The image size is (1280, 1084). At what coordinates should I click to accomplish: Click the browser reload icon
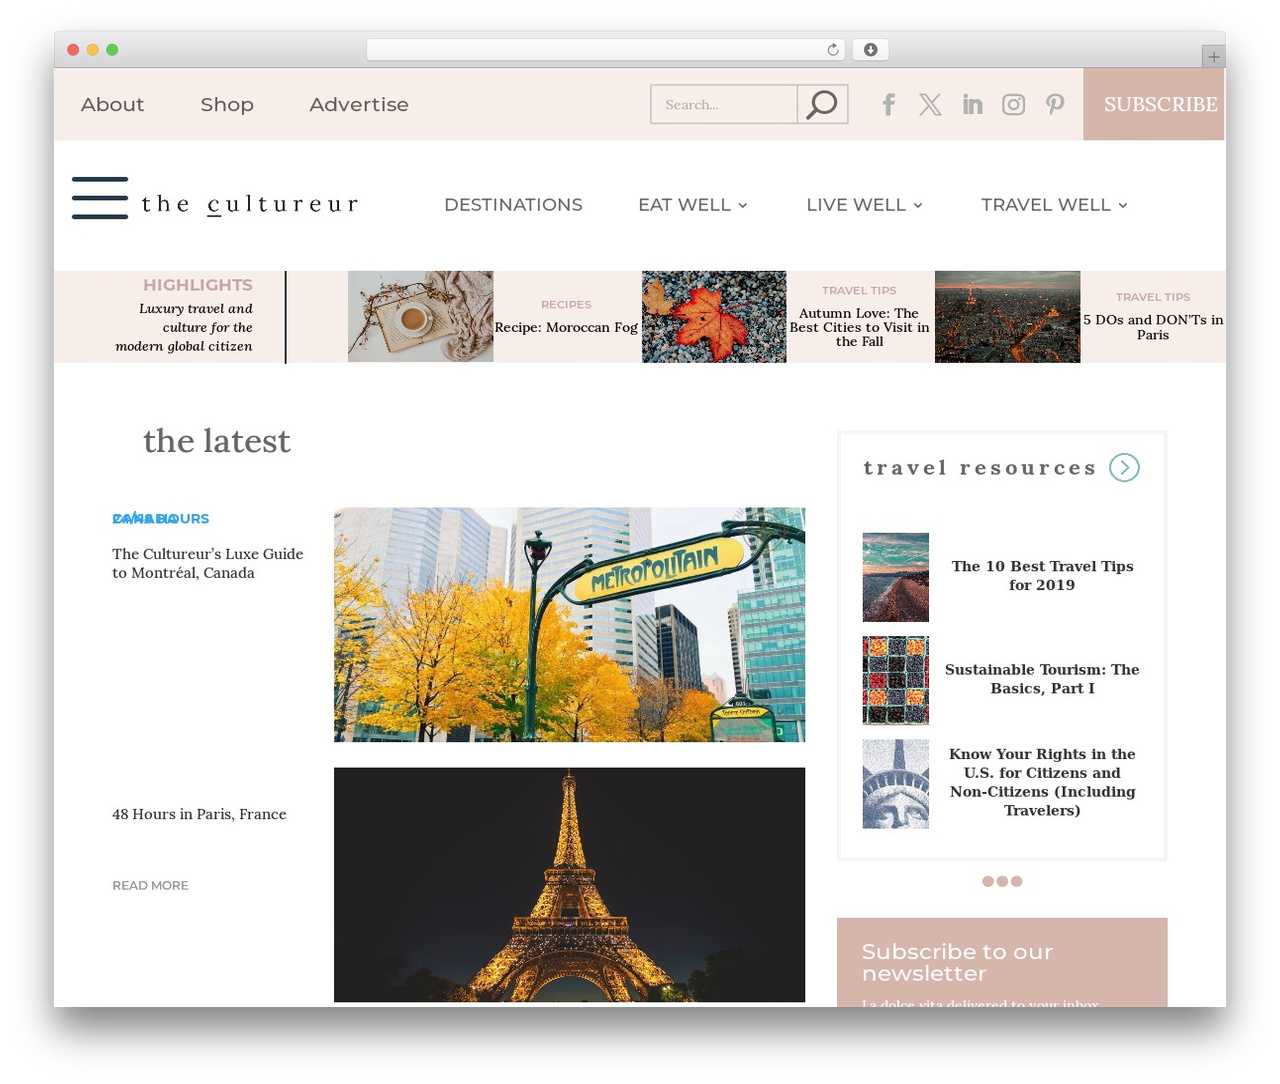coord(833,49)
